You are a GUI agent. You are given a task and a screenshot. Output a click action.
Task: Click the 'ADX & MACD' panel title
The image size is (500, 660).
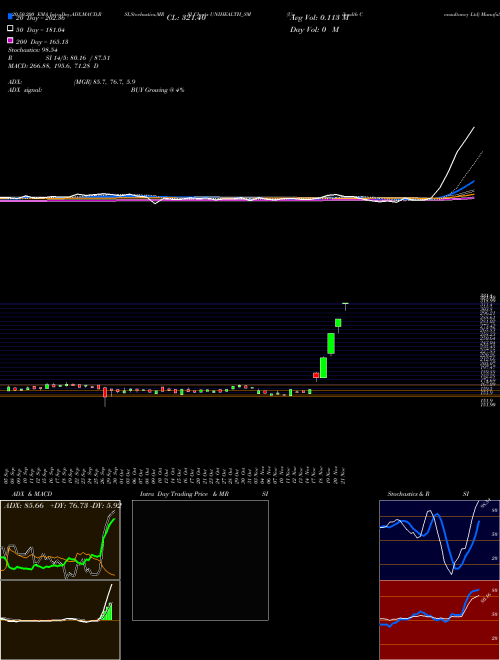(x=32, y=494)
